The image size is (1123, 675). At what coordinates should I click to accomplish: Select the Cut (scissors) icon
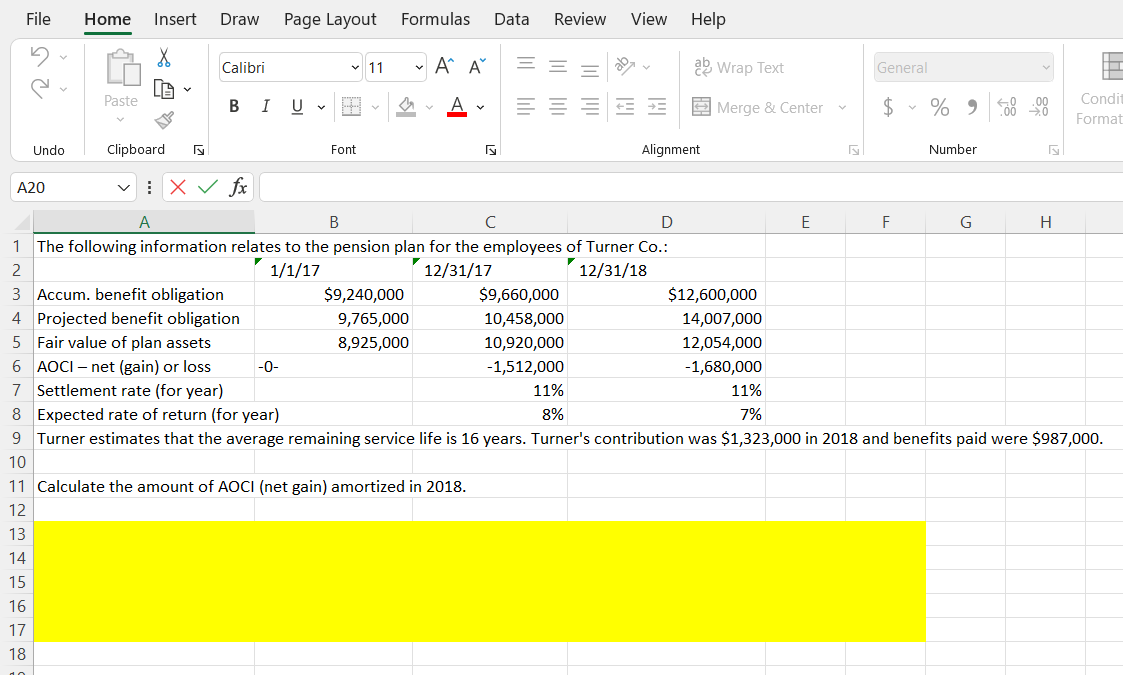pos(163,58)
